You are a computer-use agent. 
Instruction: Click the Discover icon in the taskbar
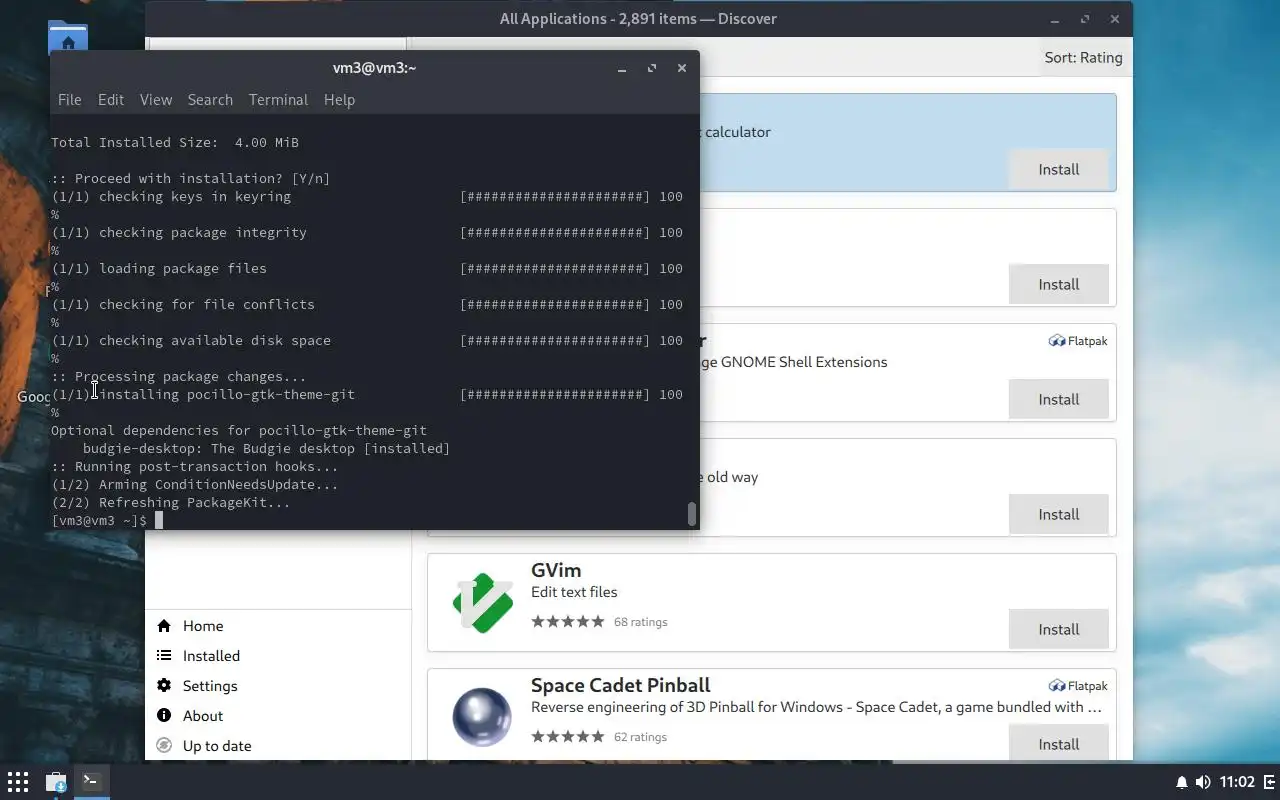[56, 781]
